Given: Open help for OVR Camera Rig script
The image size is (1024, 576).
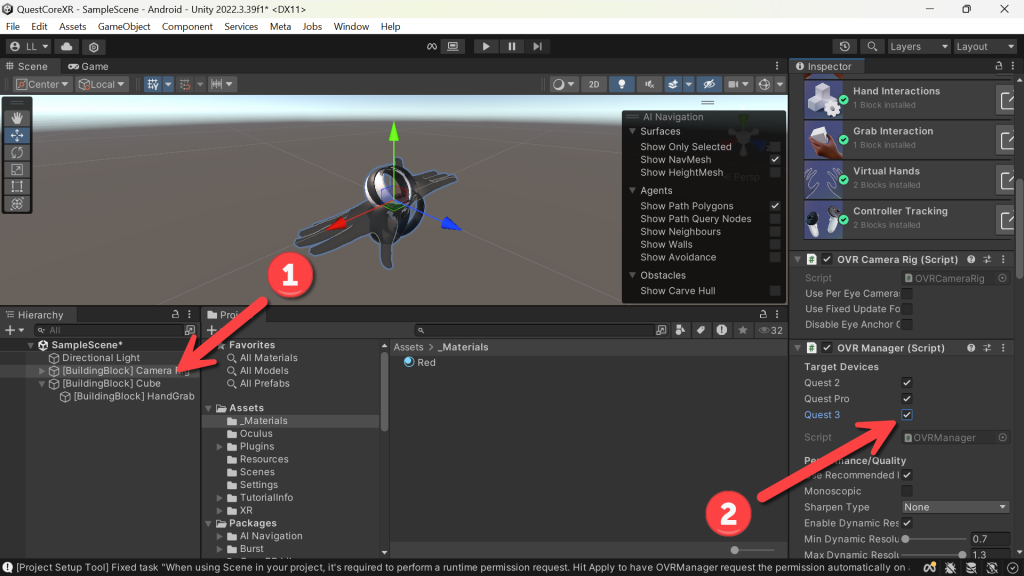Looking at the screenshot, I should 971,259.
